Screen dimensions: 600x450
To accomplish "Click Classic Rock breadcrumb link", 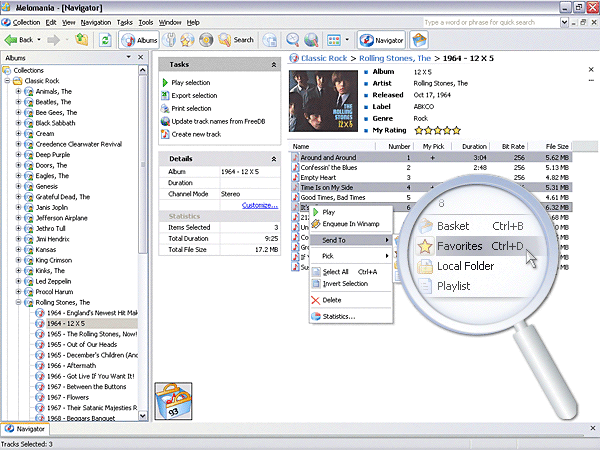I will (324, 58).
